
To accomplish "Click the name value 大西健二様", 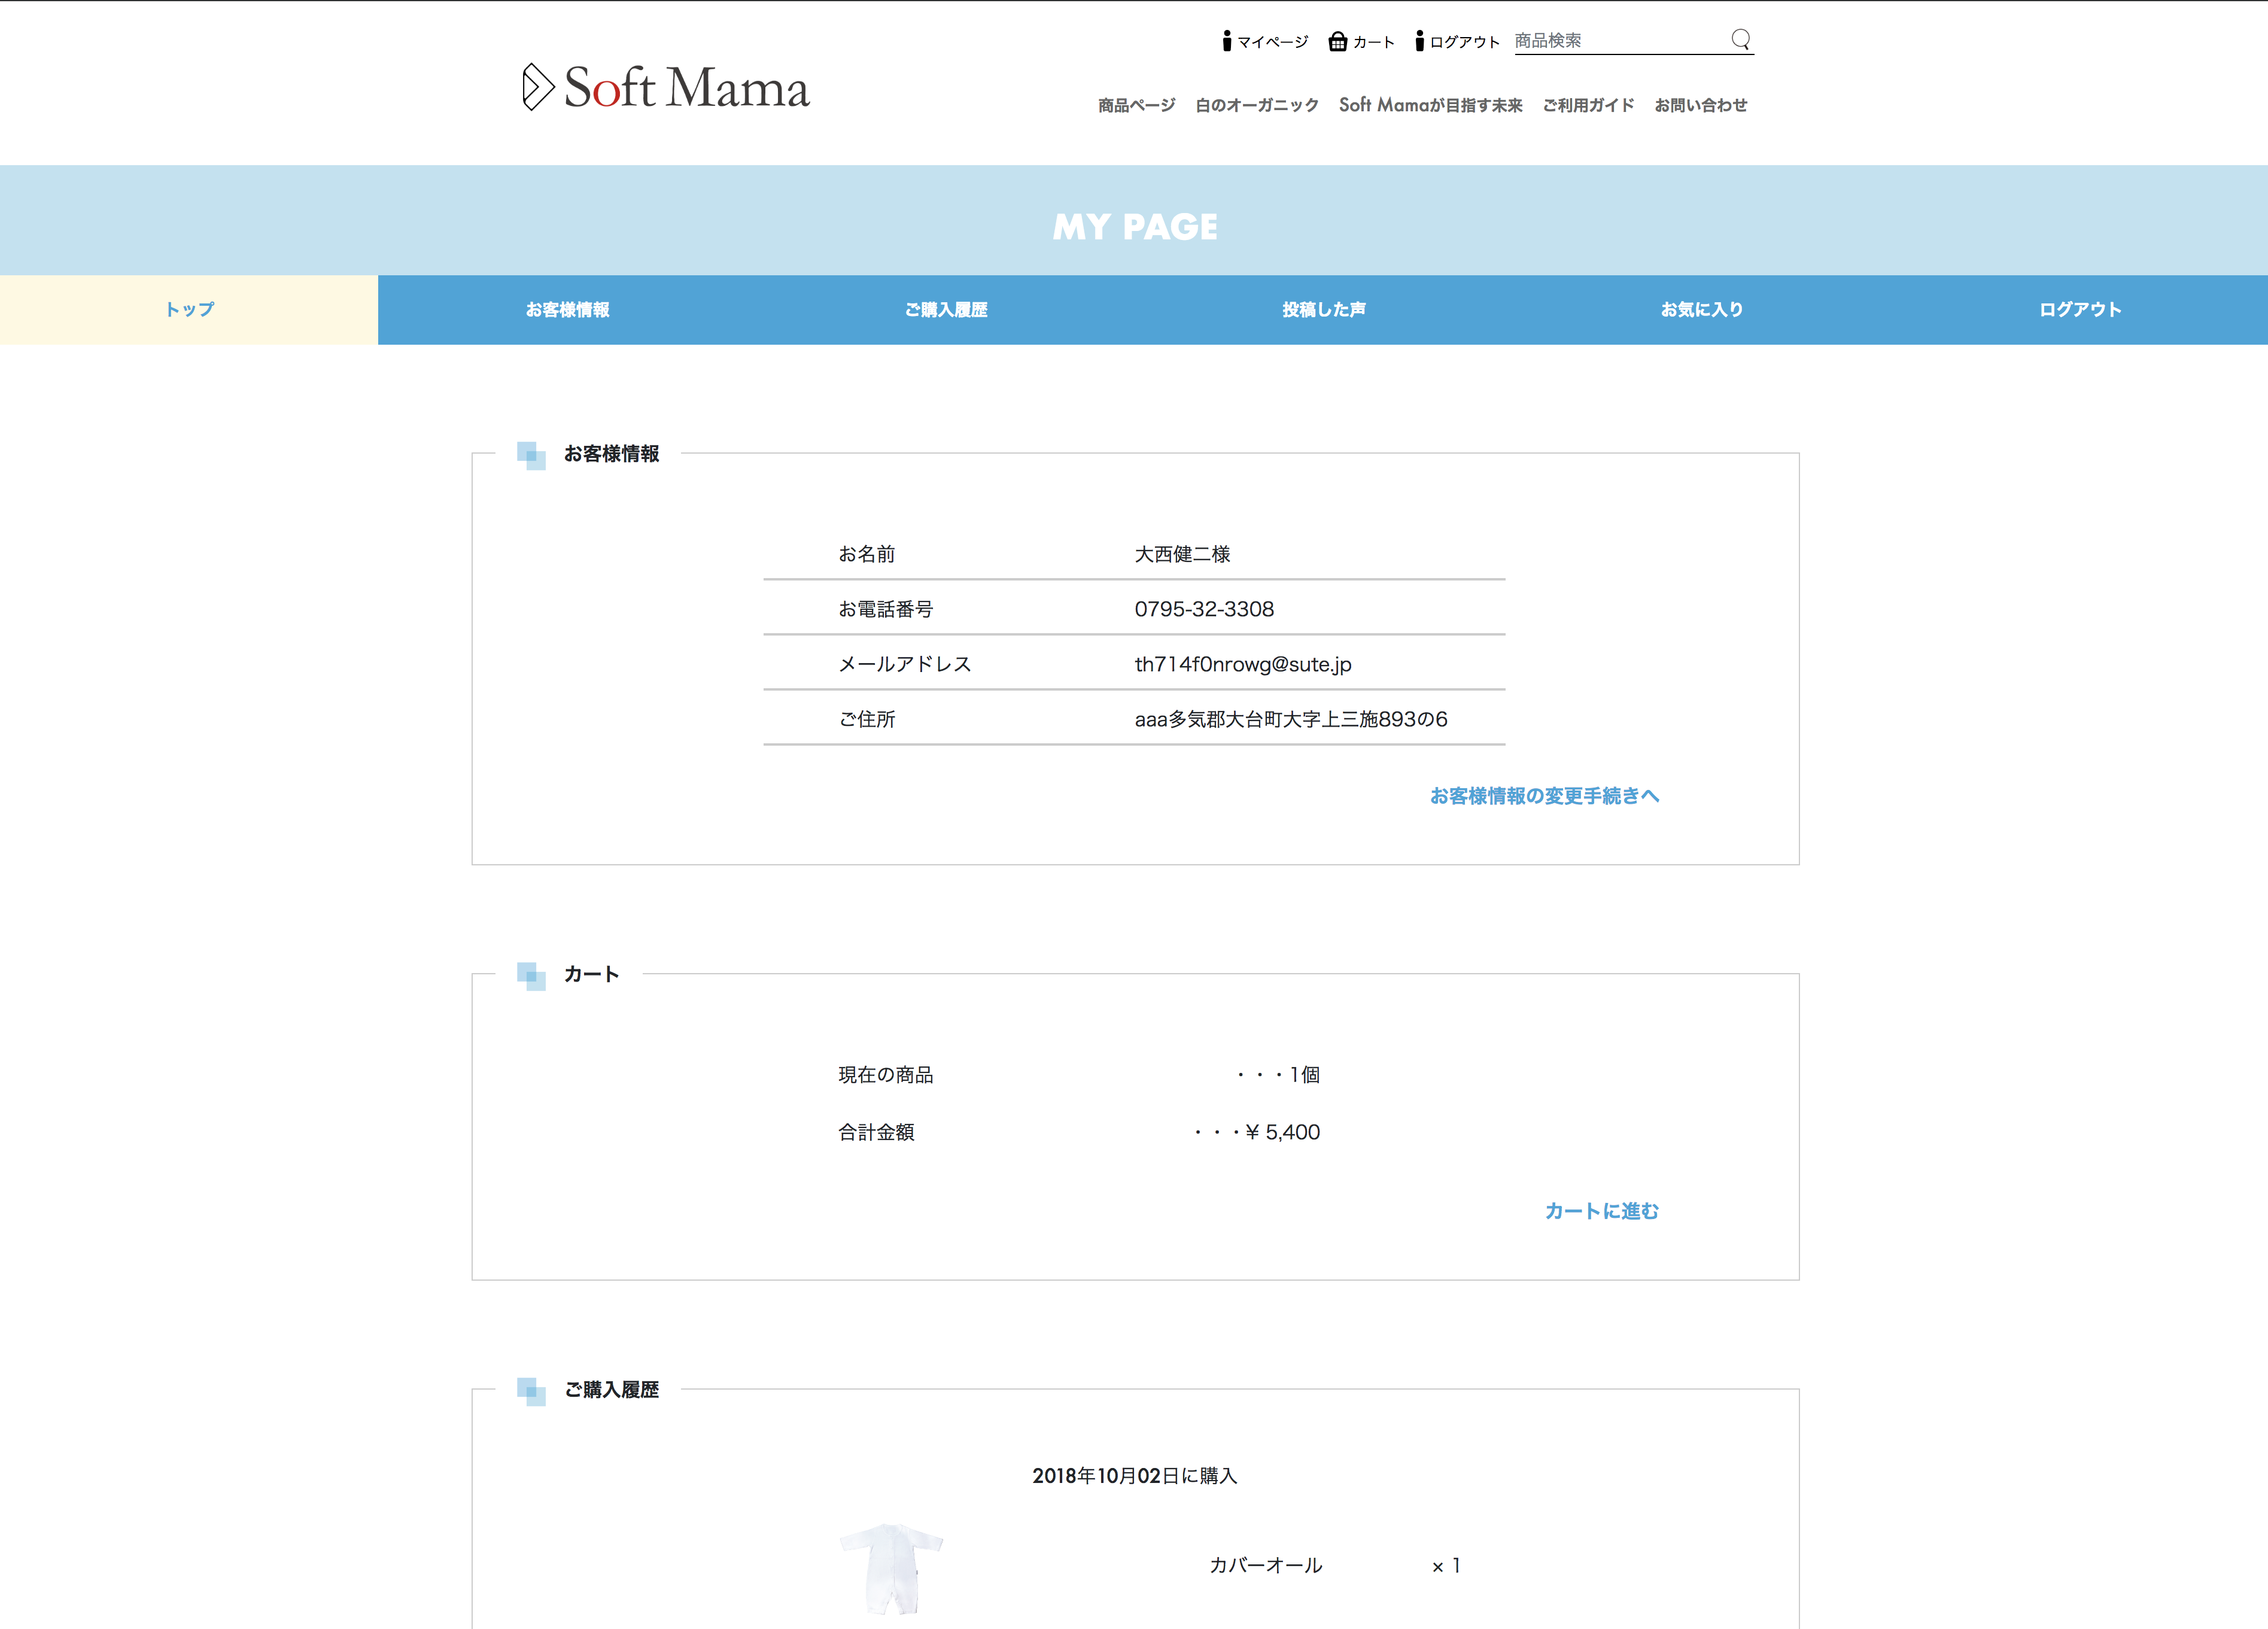I will click(1182, 554).
